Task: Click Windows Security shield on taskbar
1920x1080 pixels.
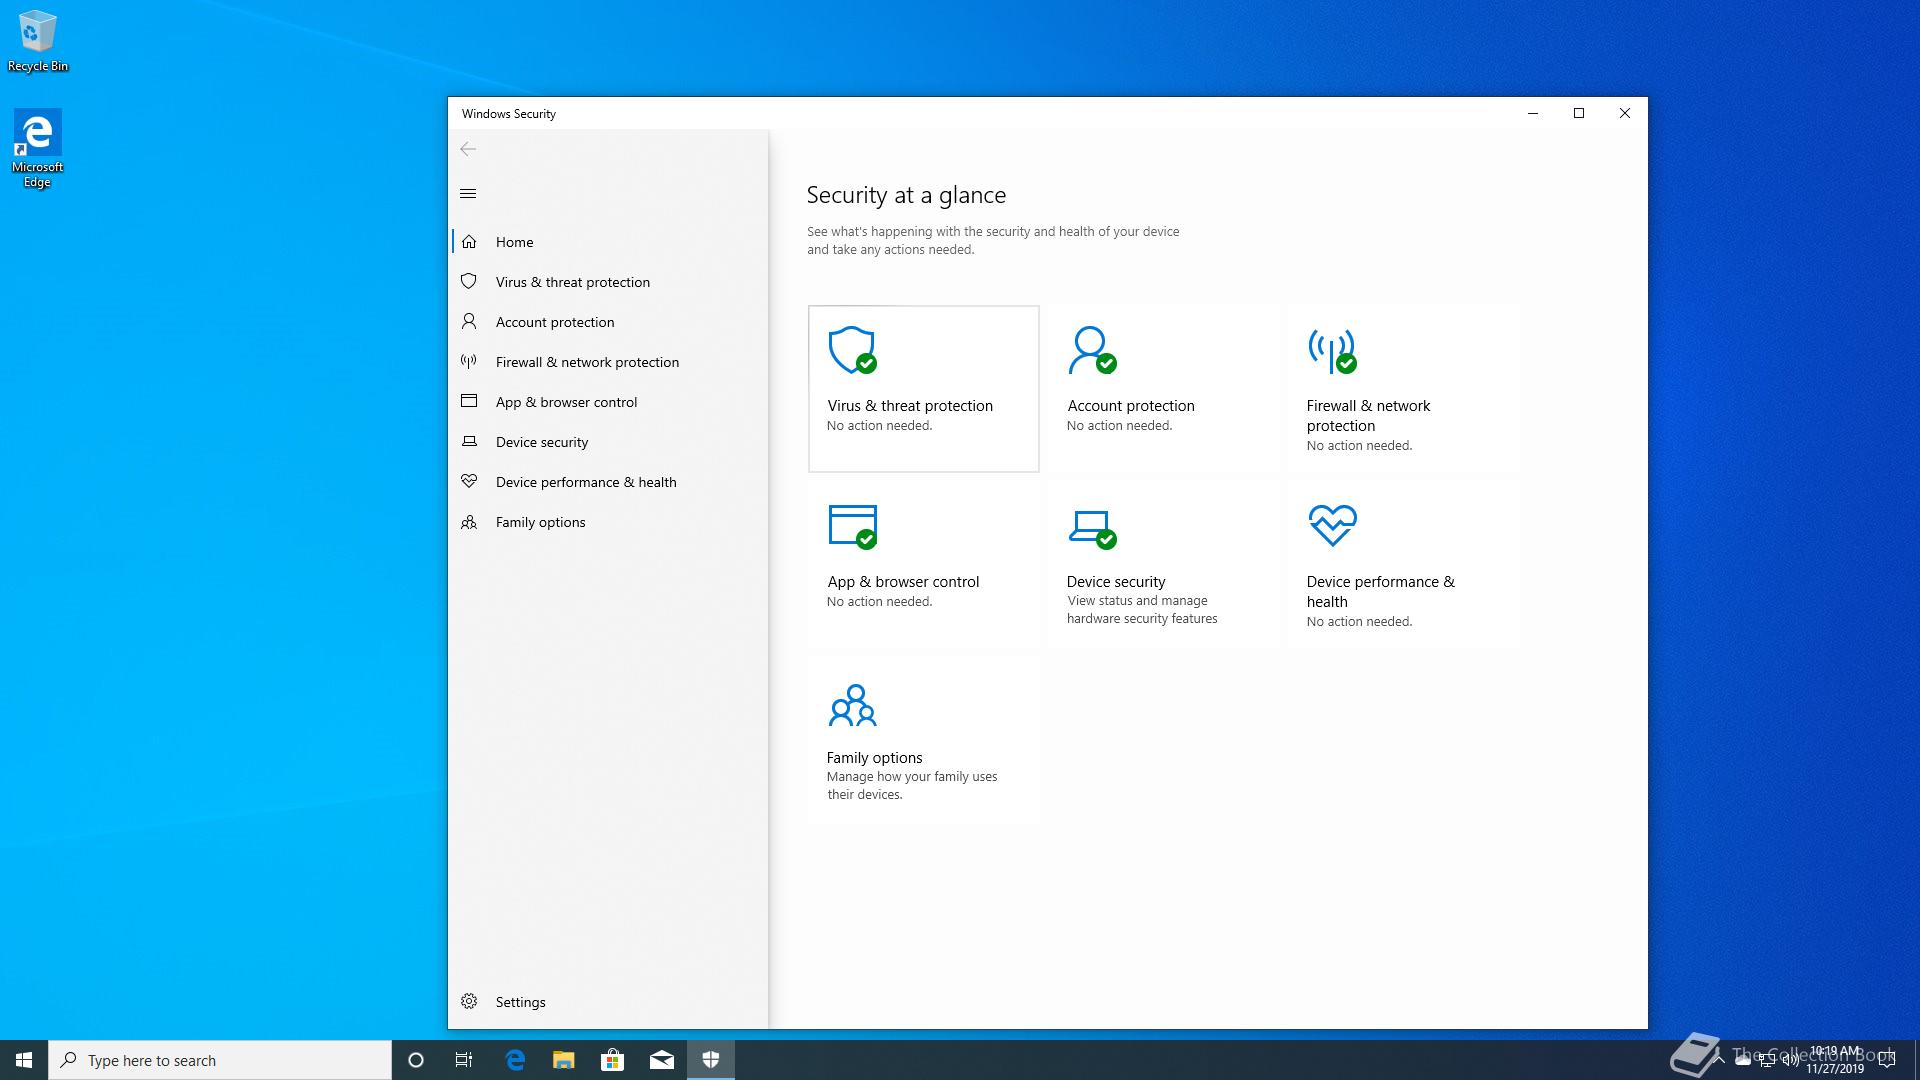Action: click(x=711, y=1060)
